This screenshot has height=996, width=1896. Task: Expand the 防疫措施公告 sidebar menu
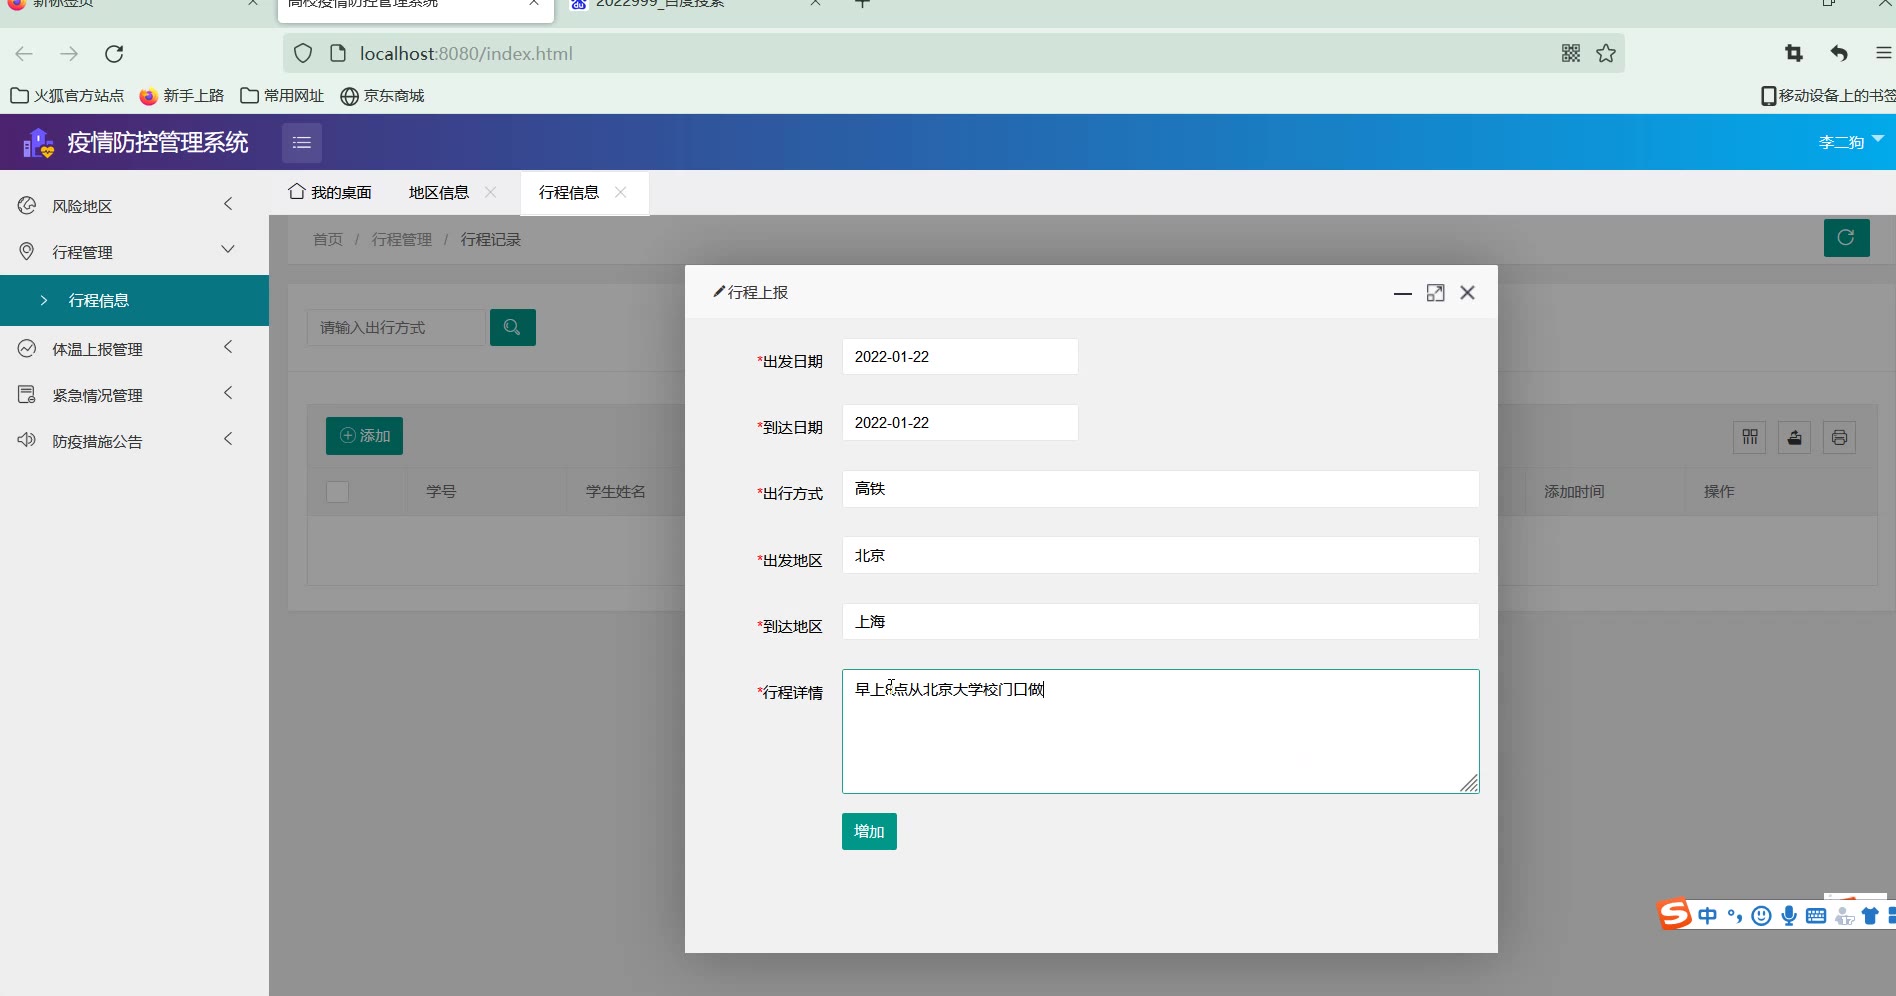(x=134, y=441)
